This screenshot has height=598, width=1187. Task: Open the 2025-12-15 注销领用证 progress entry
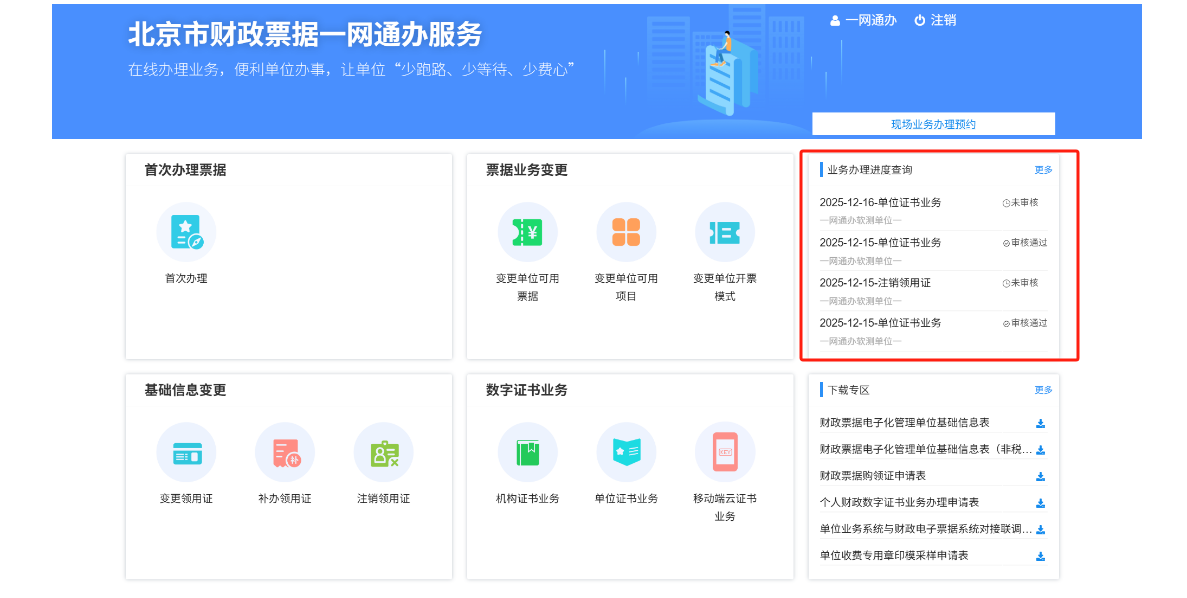[875, 282]
